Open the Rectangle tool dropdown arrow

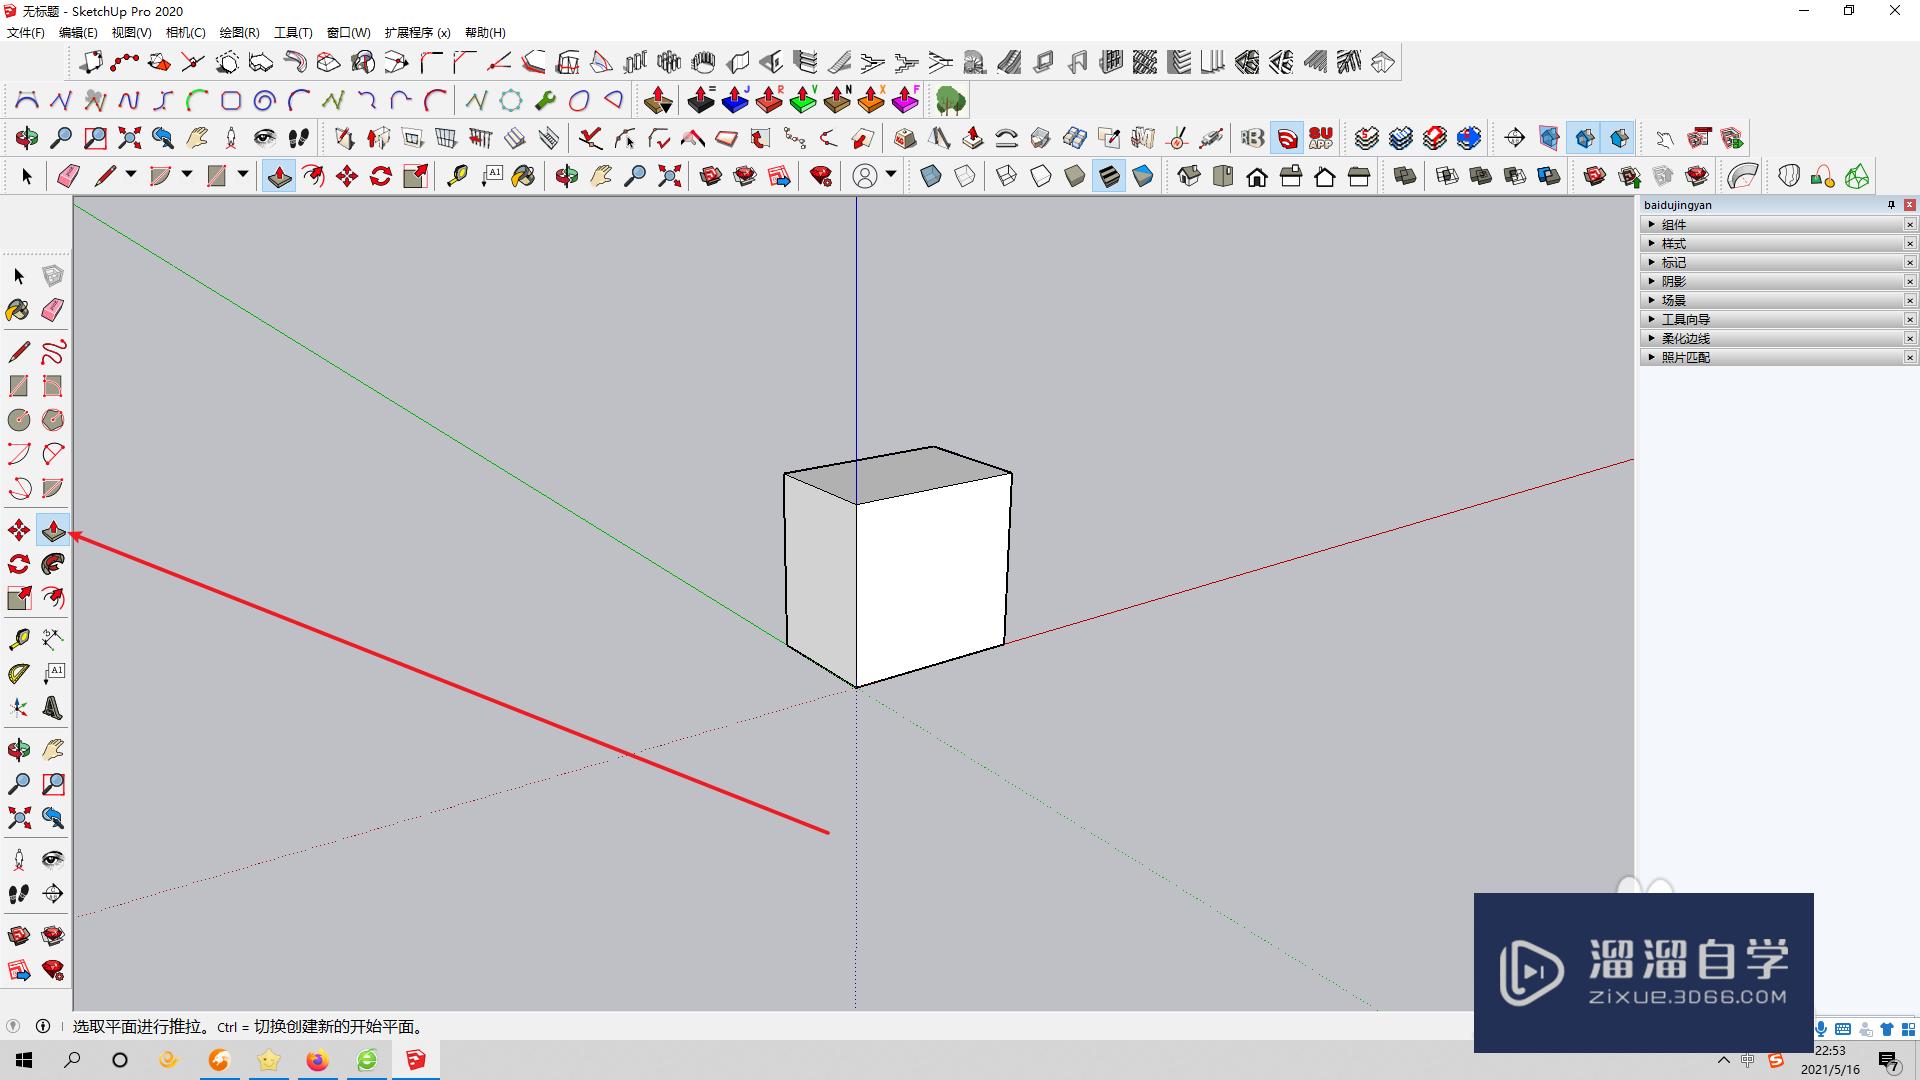click(243, 176)
